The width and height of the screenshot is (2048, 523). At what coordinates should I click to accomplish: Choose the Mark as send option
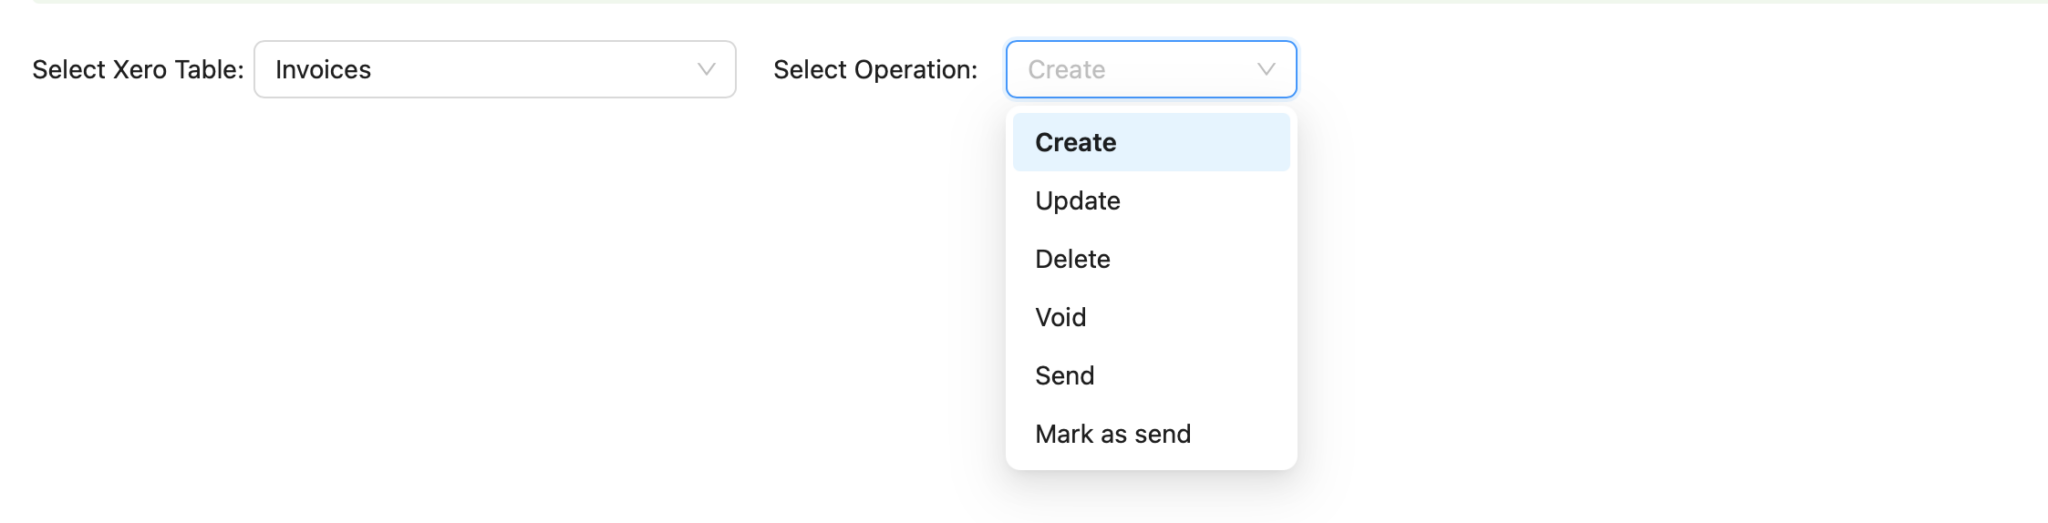click(x=1151, y=434)
